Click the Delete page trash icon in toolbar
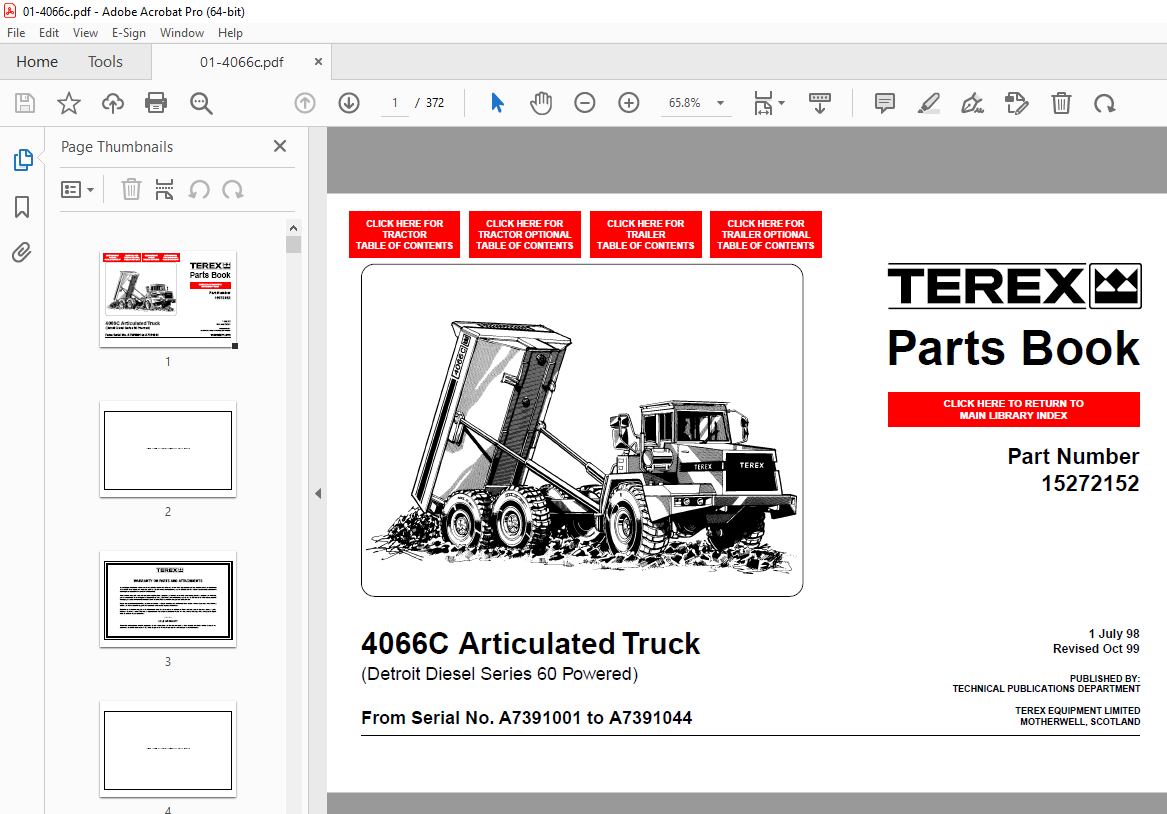This screenshot has height=814, width=1167. 1061,103
